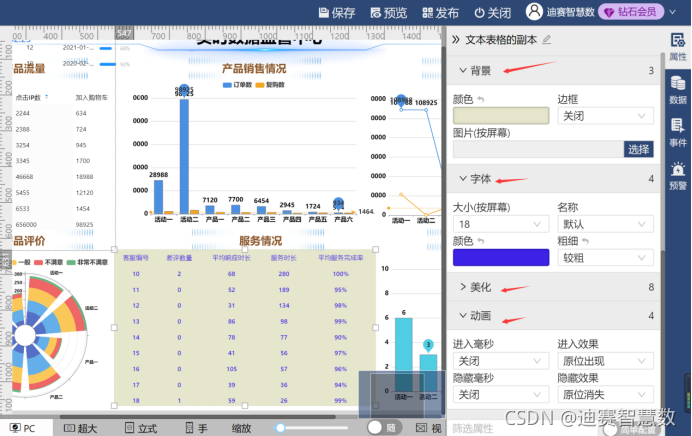Open the 事件 events sidebar tab
692x436 pixels.
[x=678, y=133]
